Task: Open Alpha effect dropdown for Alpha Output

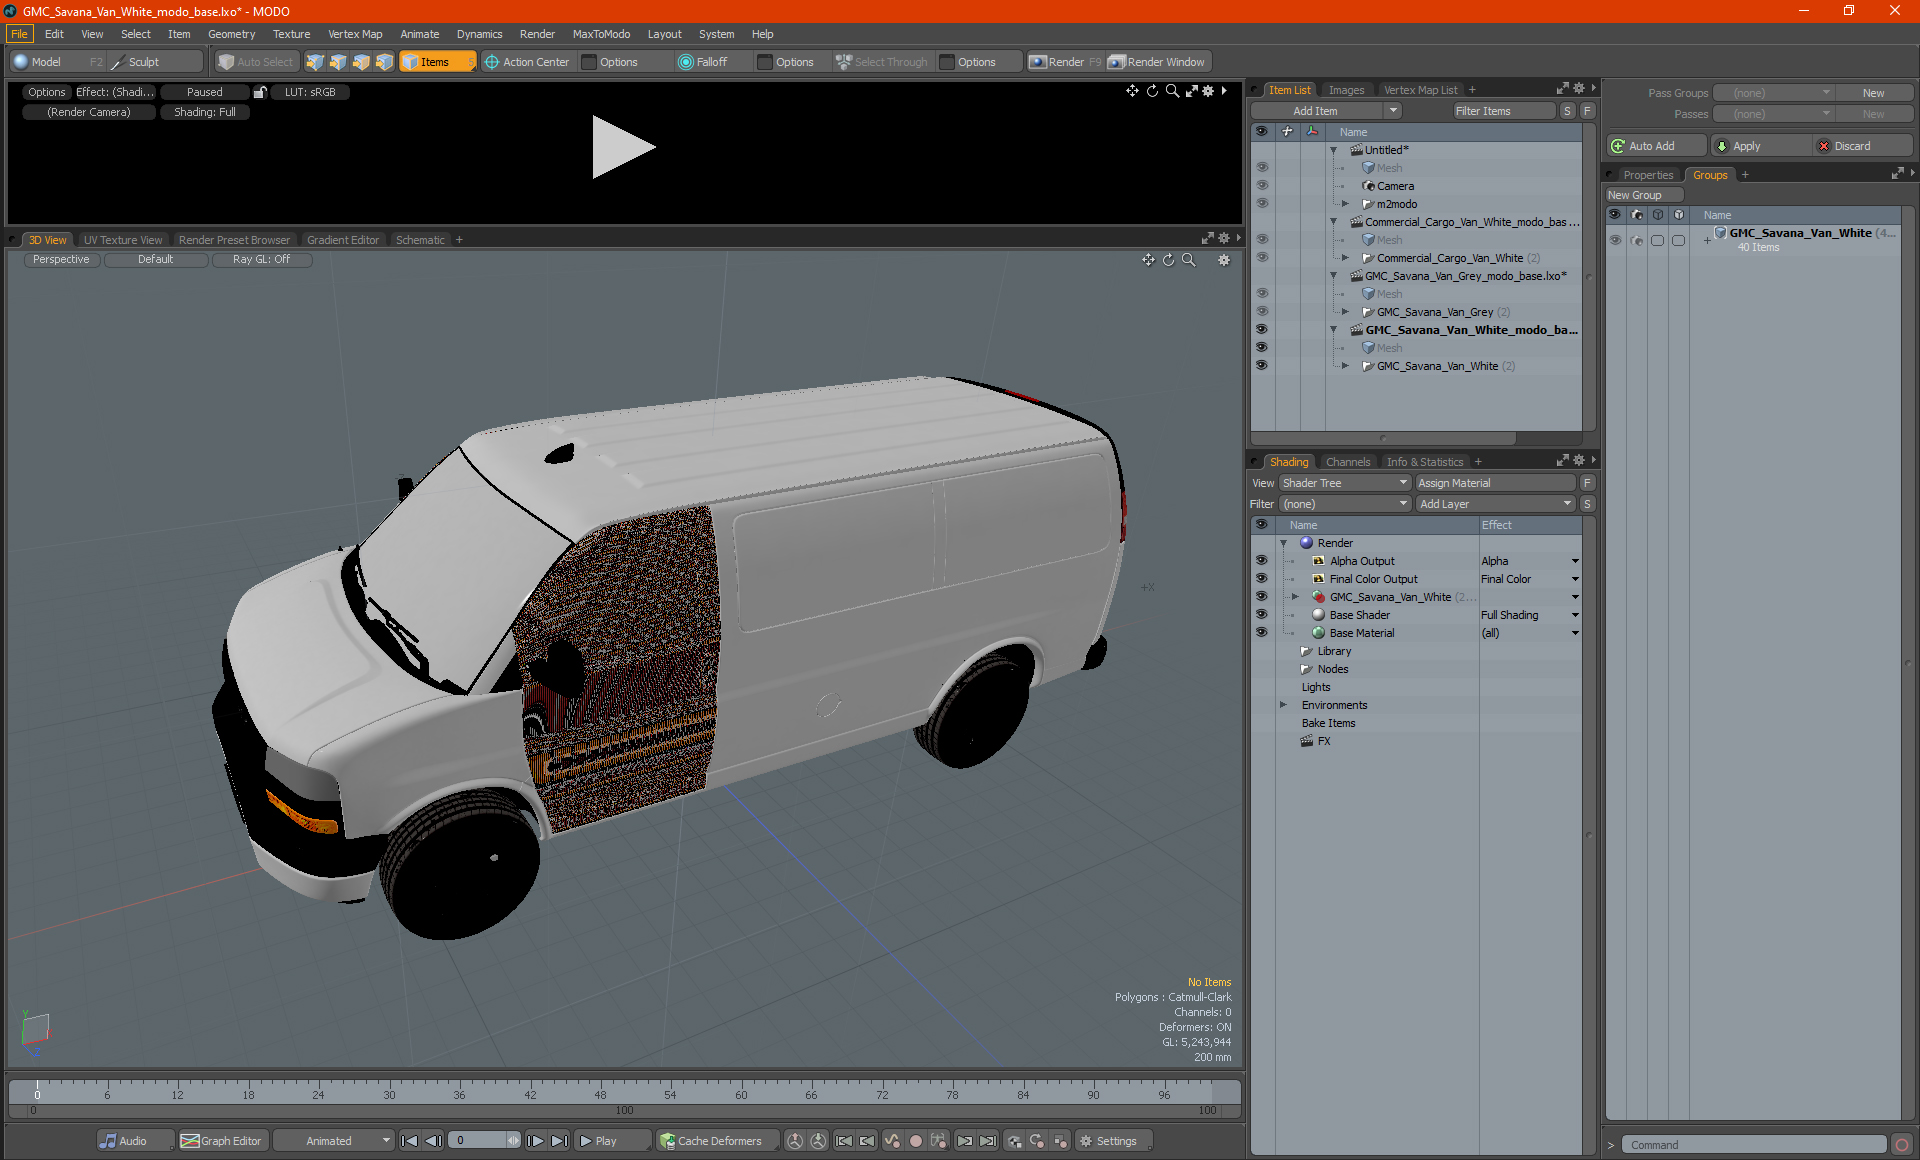Action: 1575,561
